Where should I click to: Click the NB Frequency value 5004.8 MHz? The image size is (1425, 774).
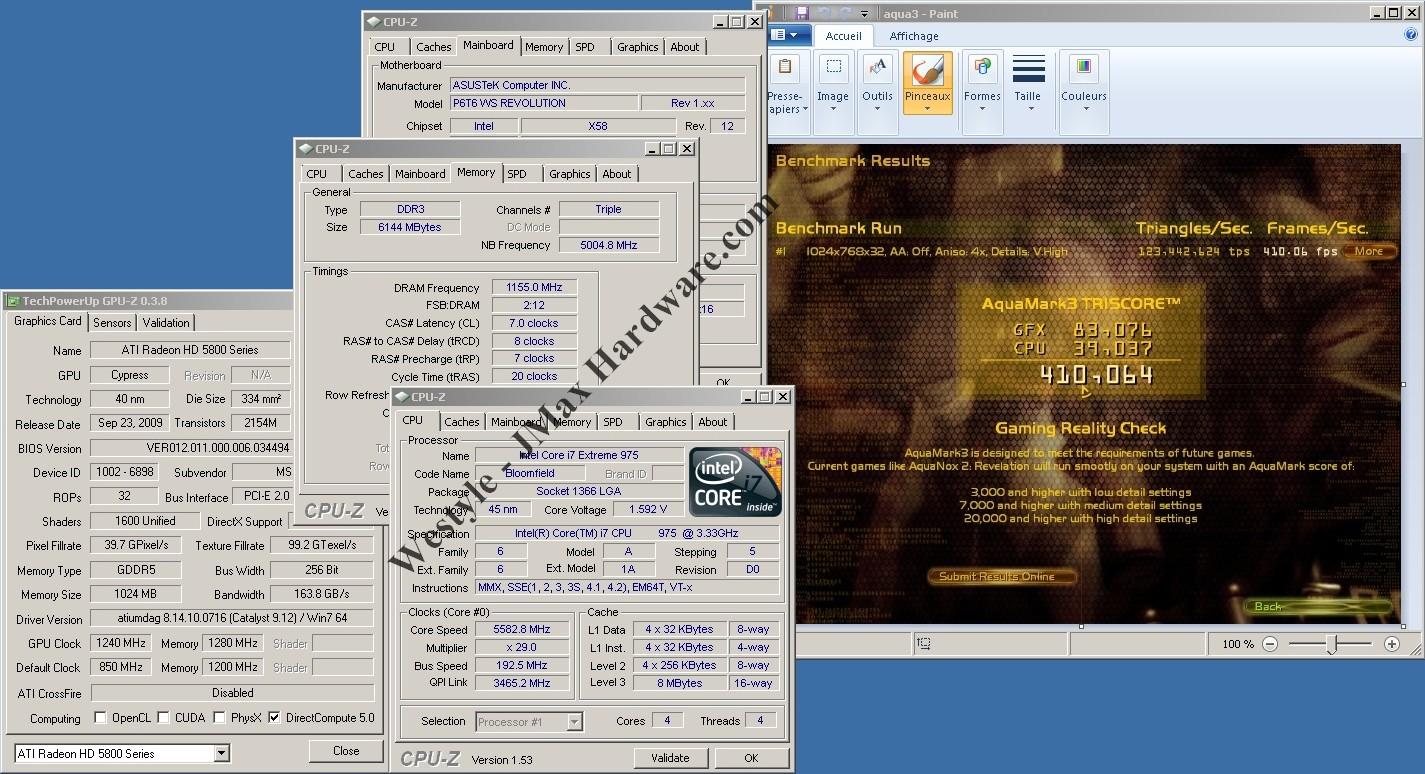click(608, 245)
